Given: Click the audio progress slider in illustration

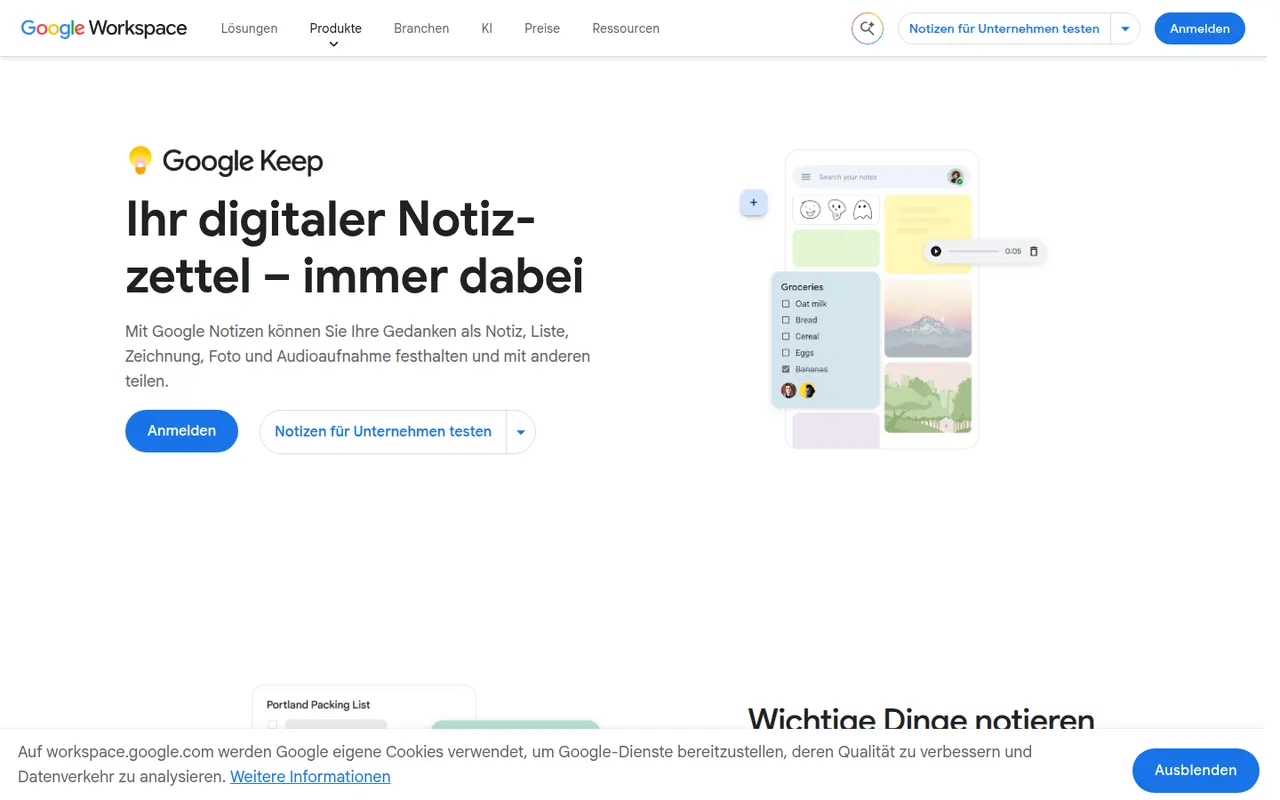Looking at the screenshot, I should [x=973, y=251].
